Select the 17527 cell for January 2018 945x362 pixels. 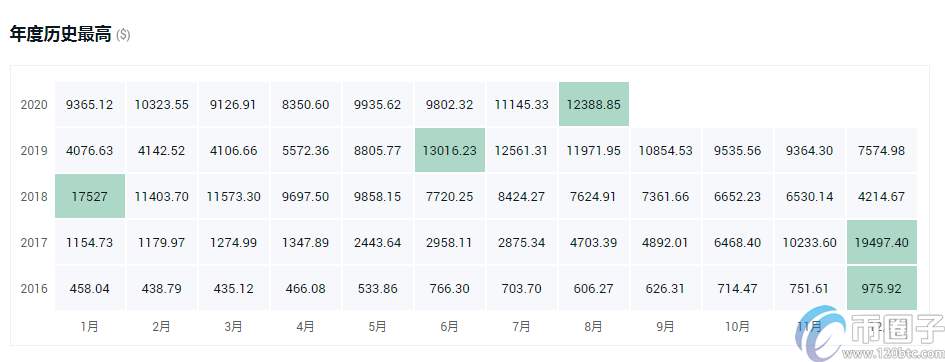click(90, 196)
